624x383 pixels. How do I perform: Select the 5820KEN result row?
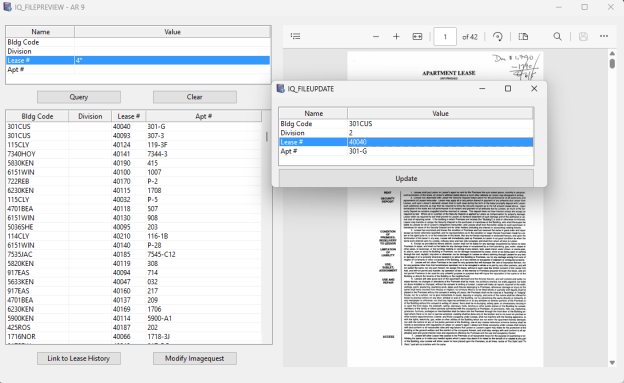point(134,264)
